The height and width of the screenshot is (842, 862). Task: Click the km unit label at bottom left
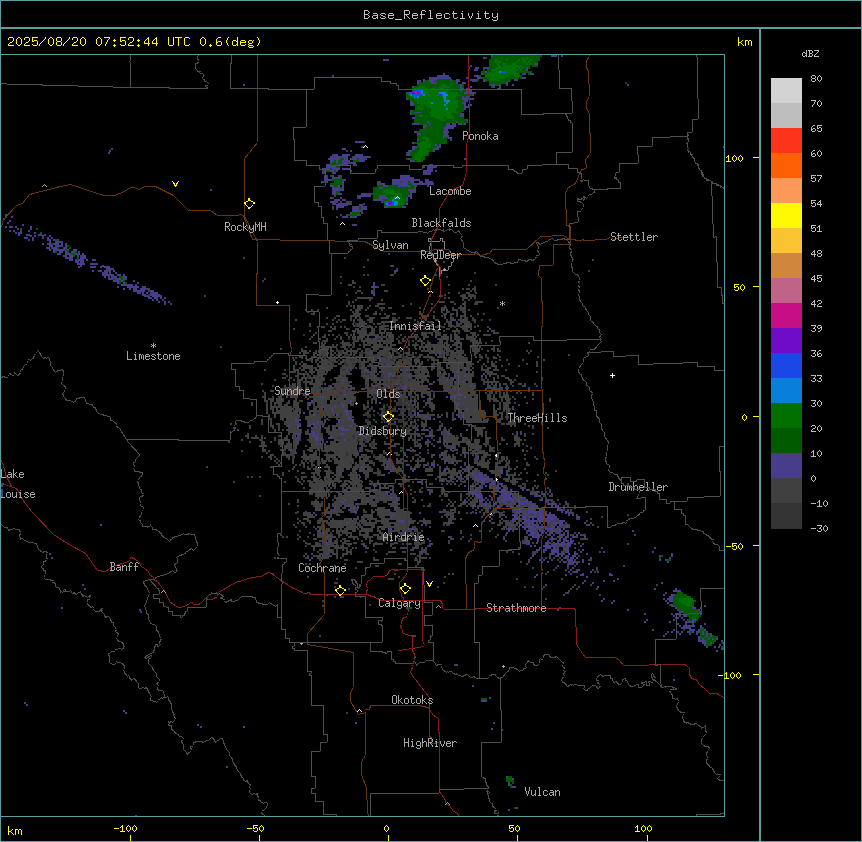[x=15, y=830]
